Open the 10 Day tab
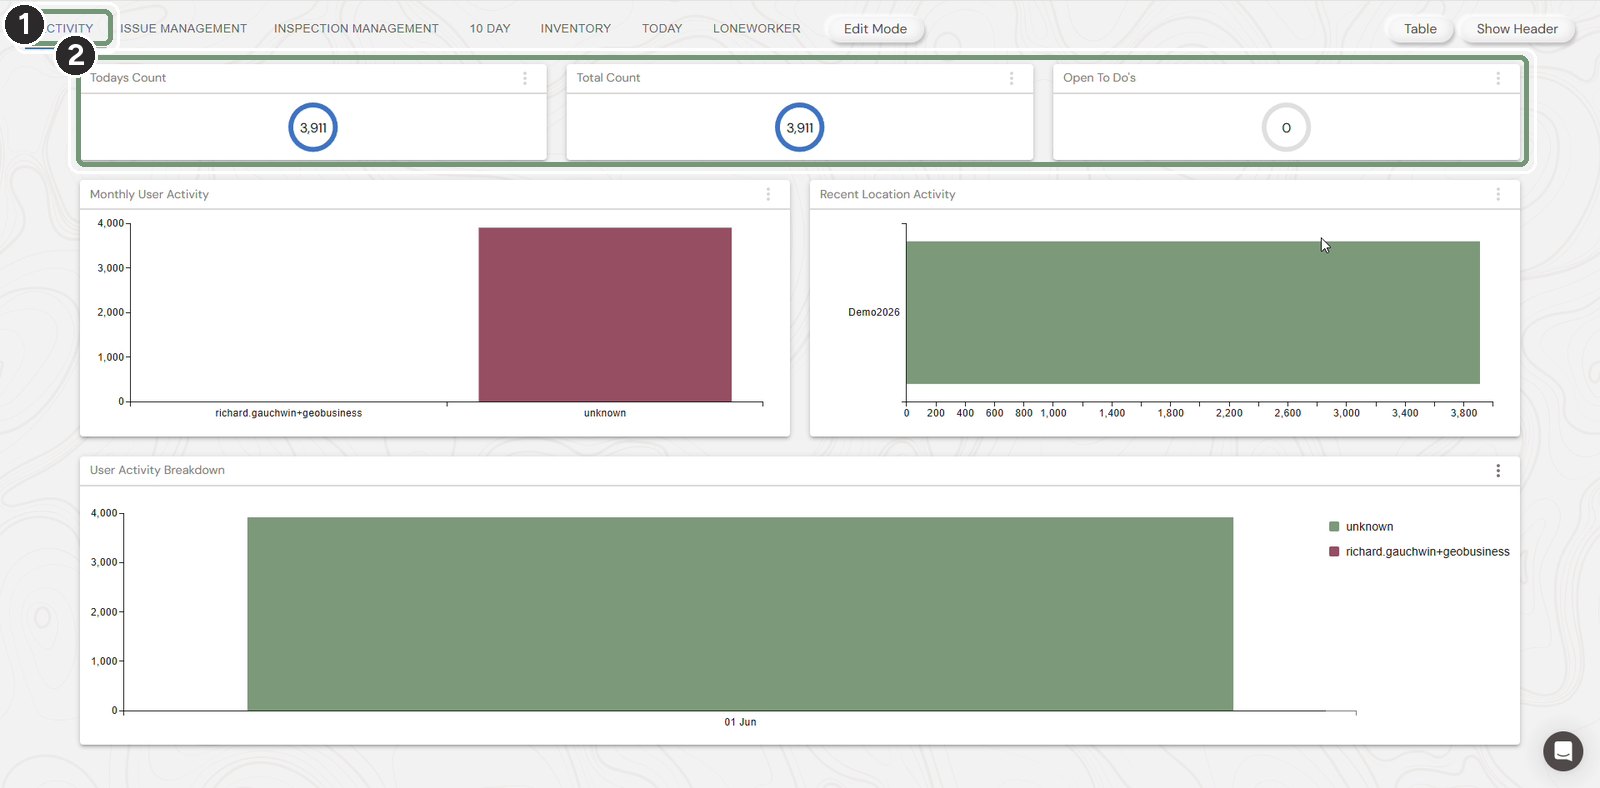The image size is (1600, 788). click(x=490, y=29)
